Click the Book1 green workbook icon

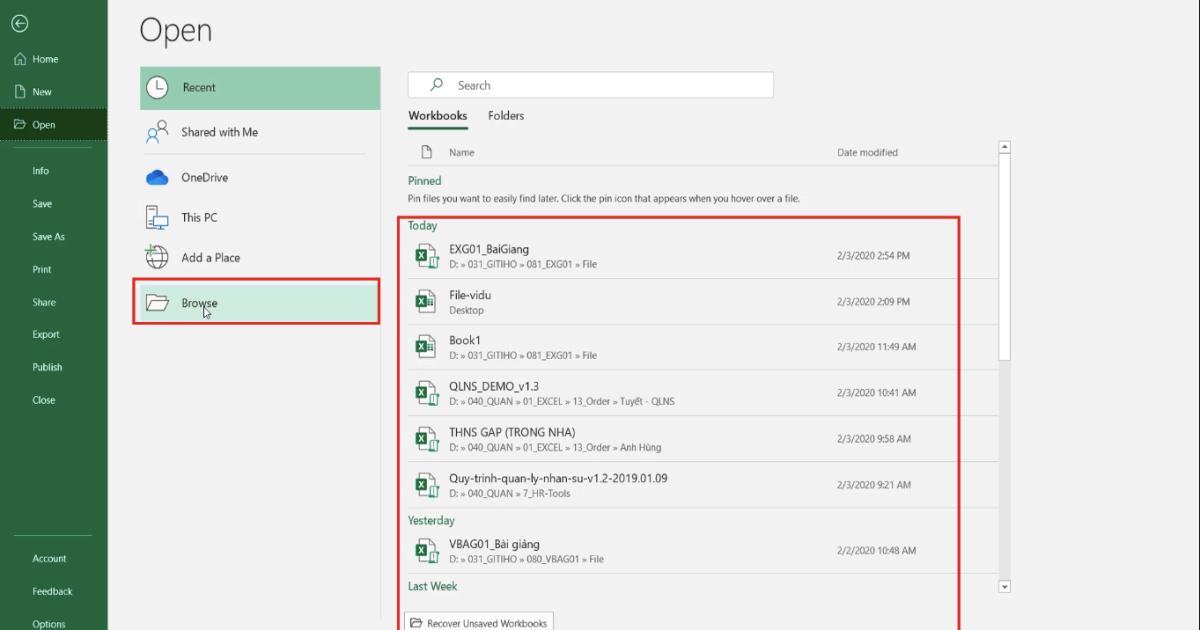(425, 346)
